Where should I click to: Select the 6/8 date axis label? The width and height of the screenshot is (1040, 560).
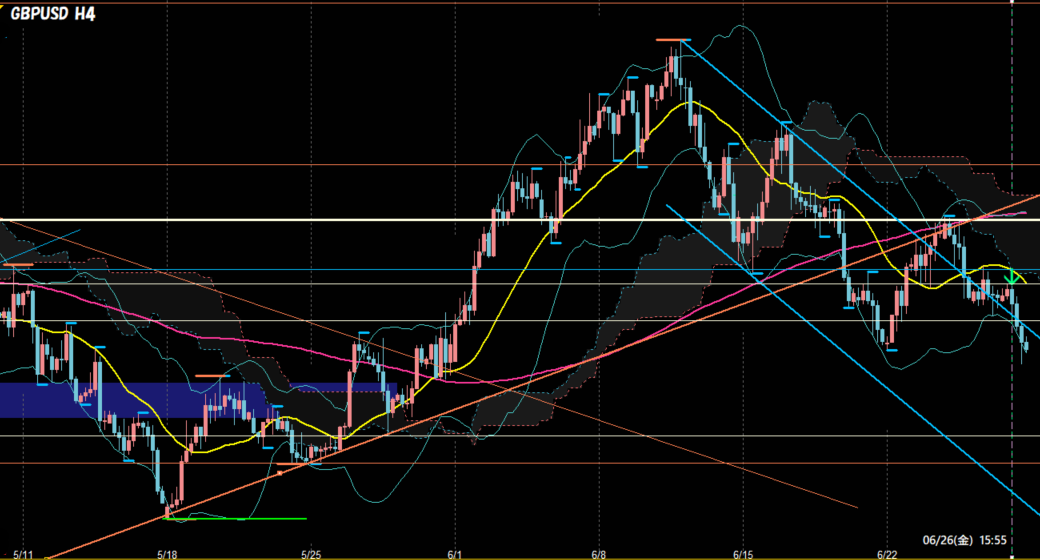(598, 554)
